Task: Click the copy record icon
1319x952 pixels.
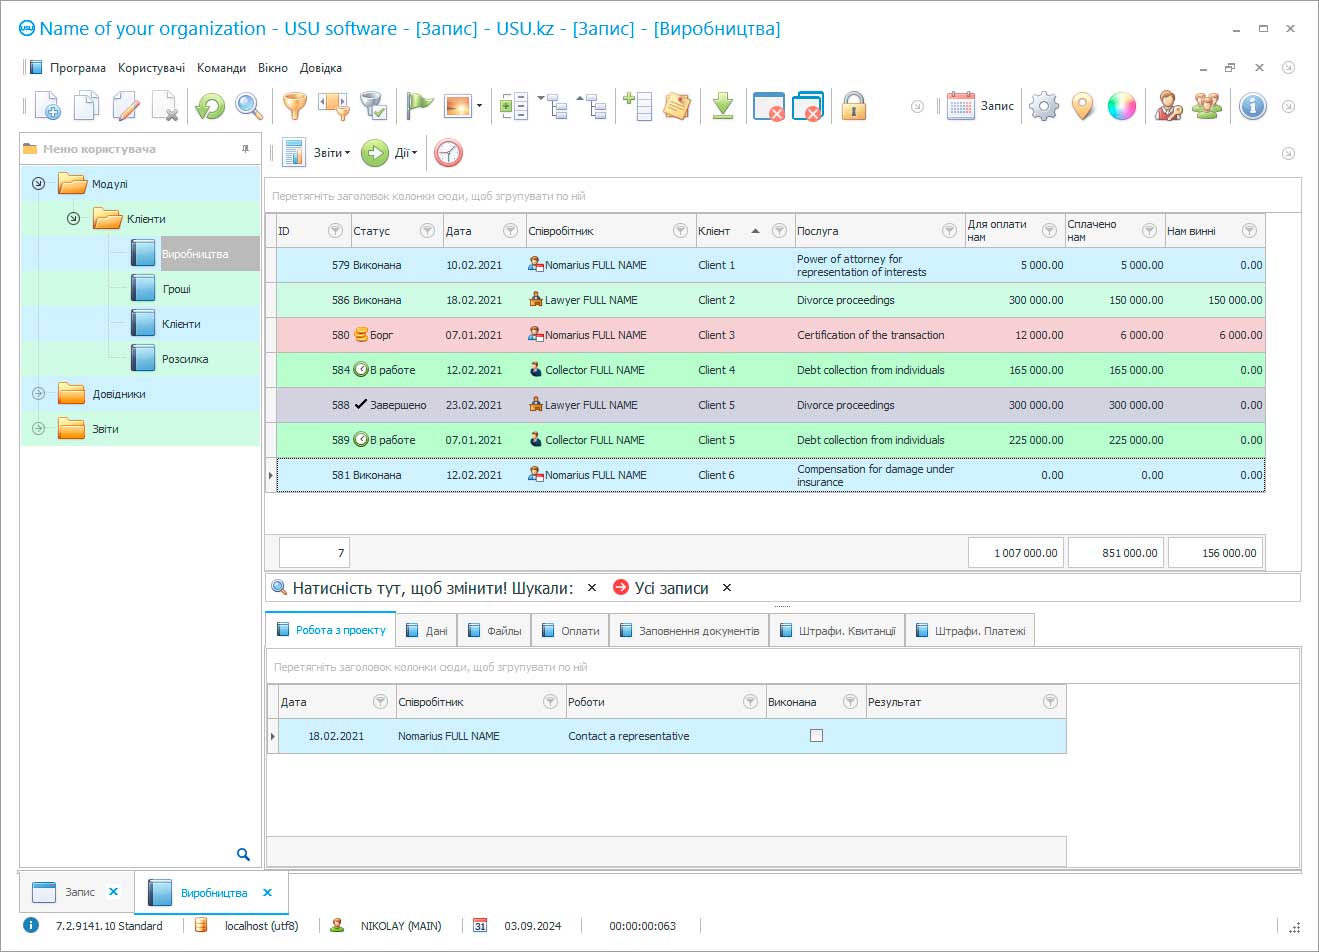Action: (x=87, y=106)
